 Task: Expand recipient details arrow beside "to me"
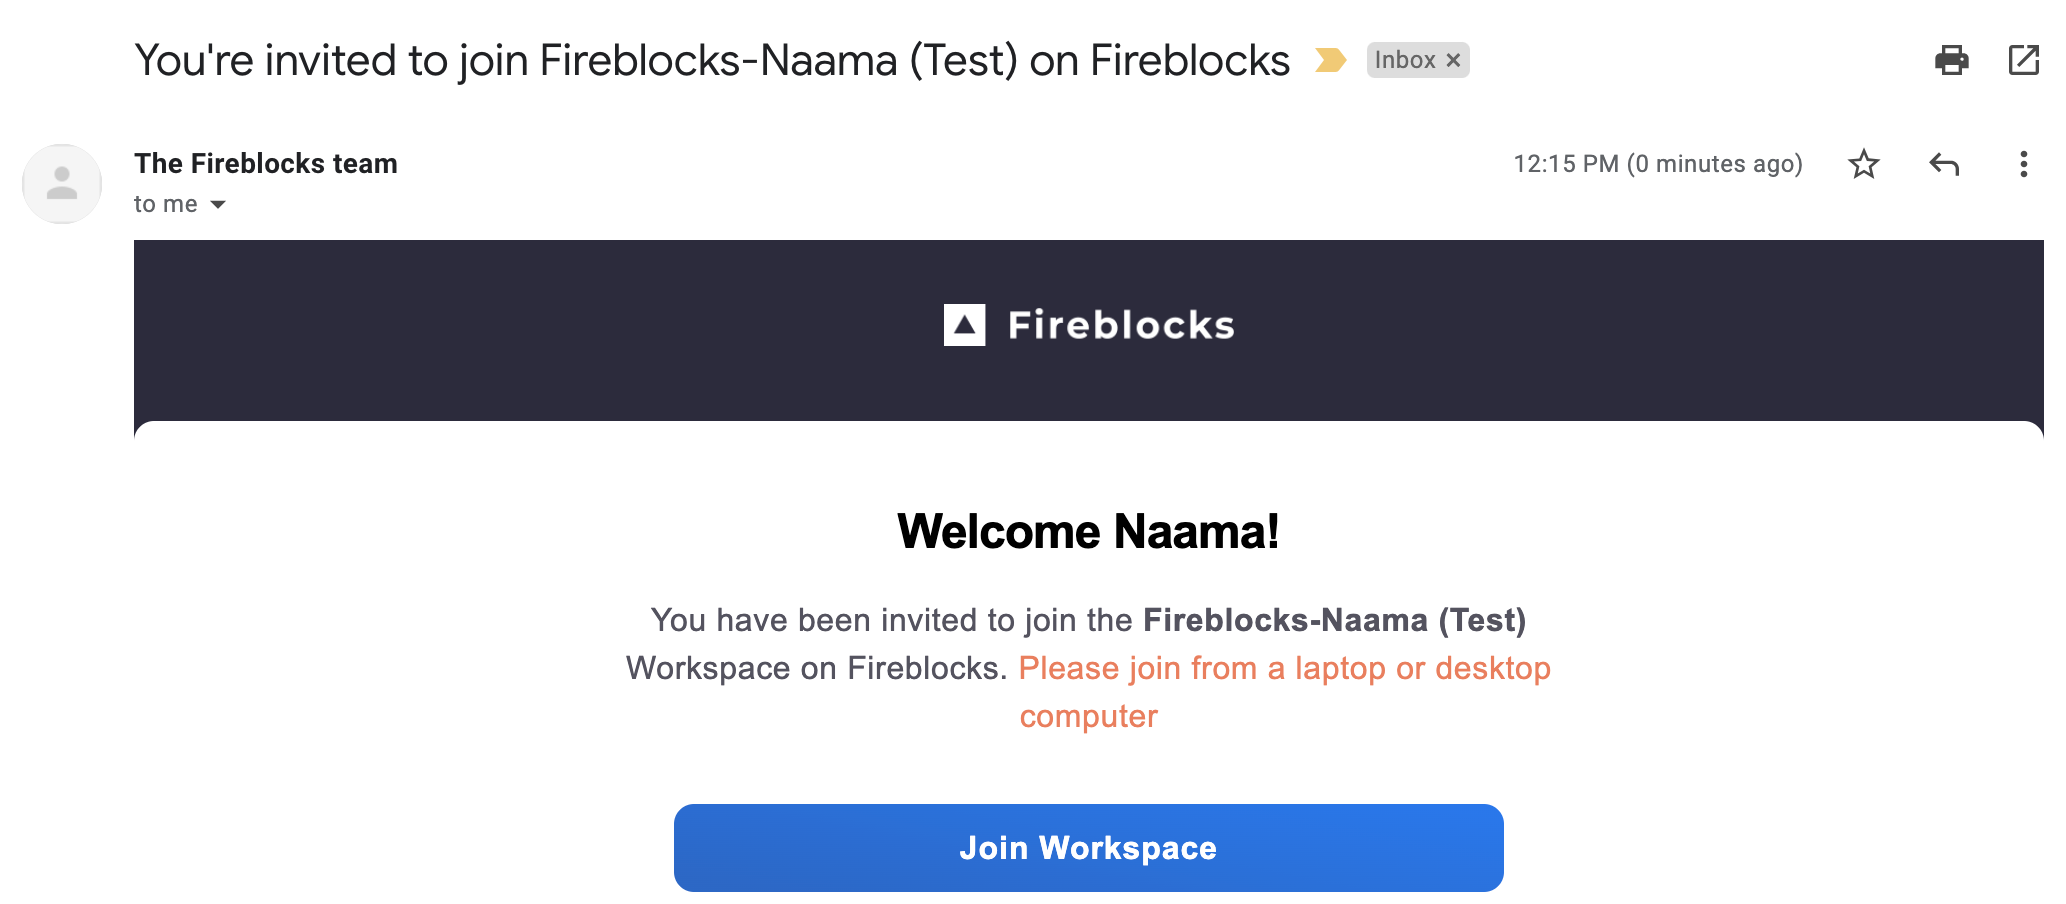click(218, 205)
